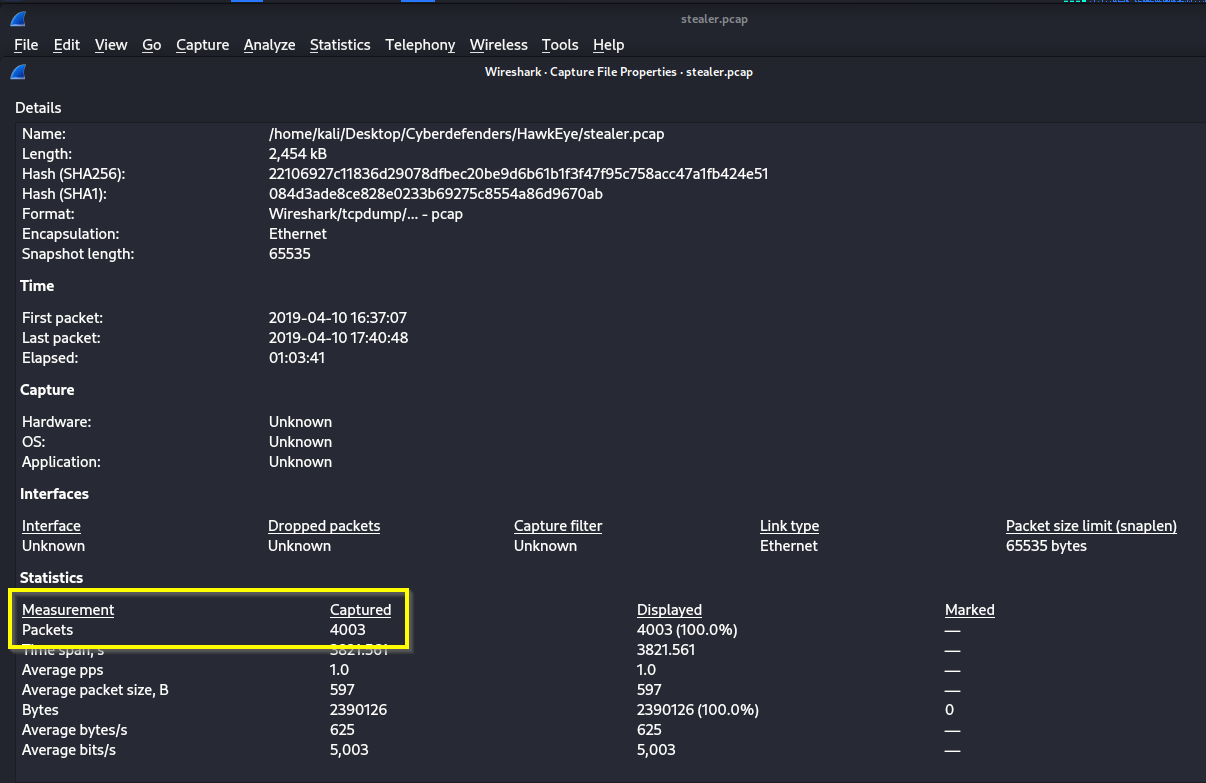Click the SHA256 hash value text
The image size is (1206, 783).
tap(518, 174)
